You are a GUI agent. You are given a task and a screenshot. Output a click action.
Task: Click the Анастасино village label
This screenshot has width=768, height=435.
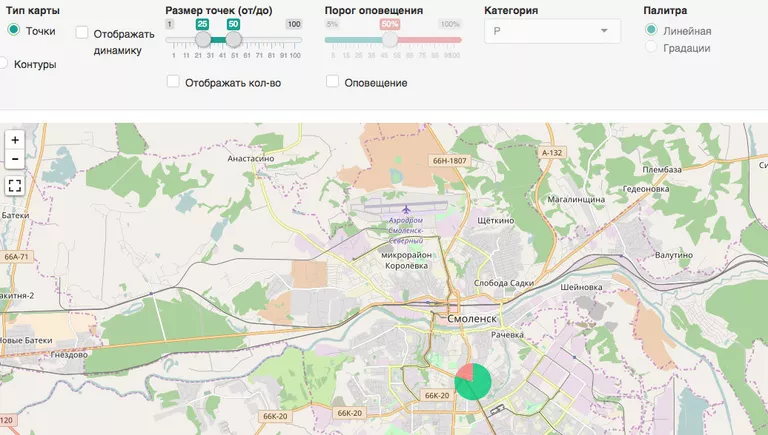coord(251,159)
